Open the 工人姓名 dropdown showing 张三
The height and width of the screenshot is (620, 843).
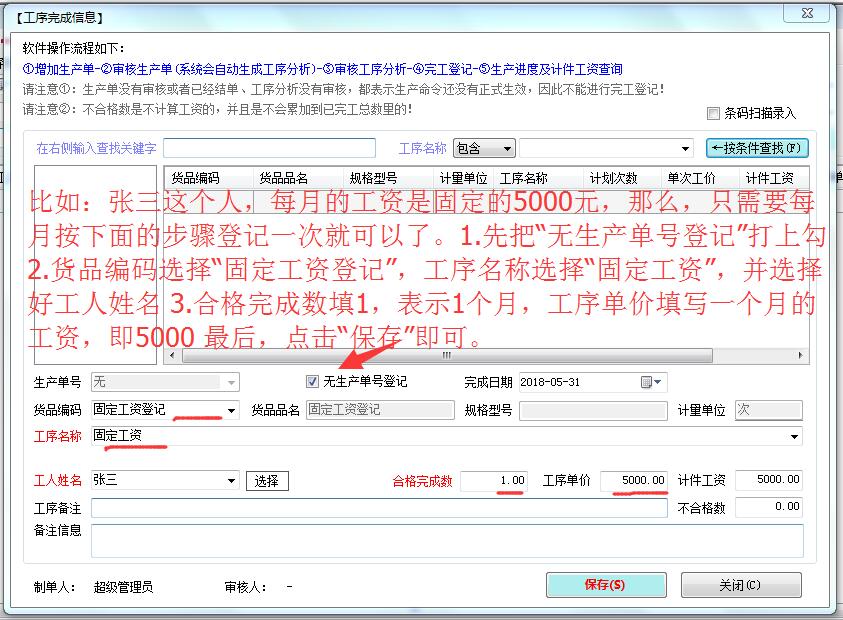(x=233, y=480)
